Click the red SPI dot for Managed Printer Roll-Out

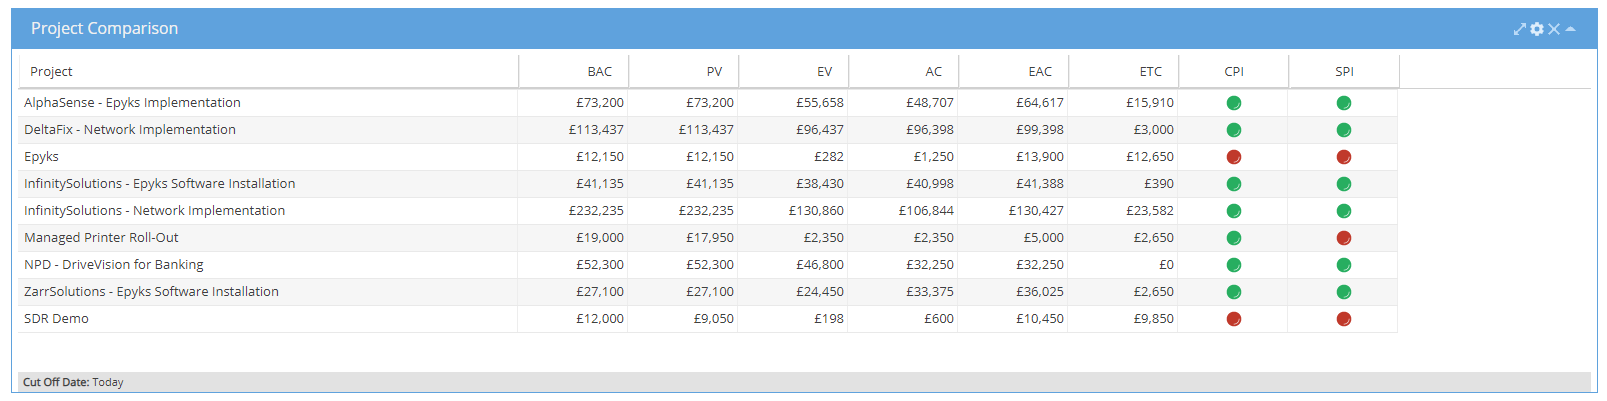tap(1344, 238)
